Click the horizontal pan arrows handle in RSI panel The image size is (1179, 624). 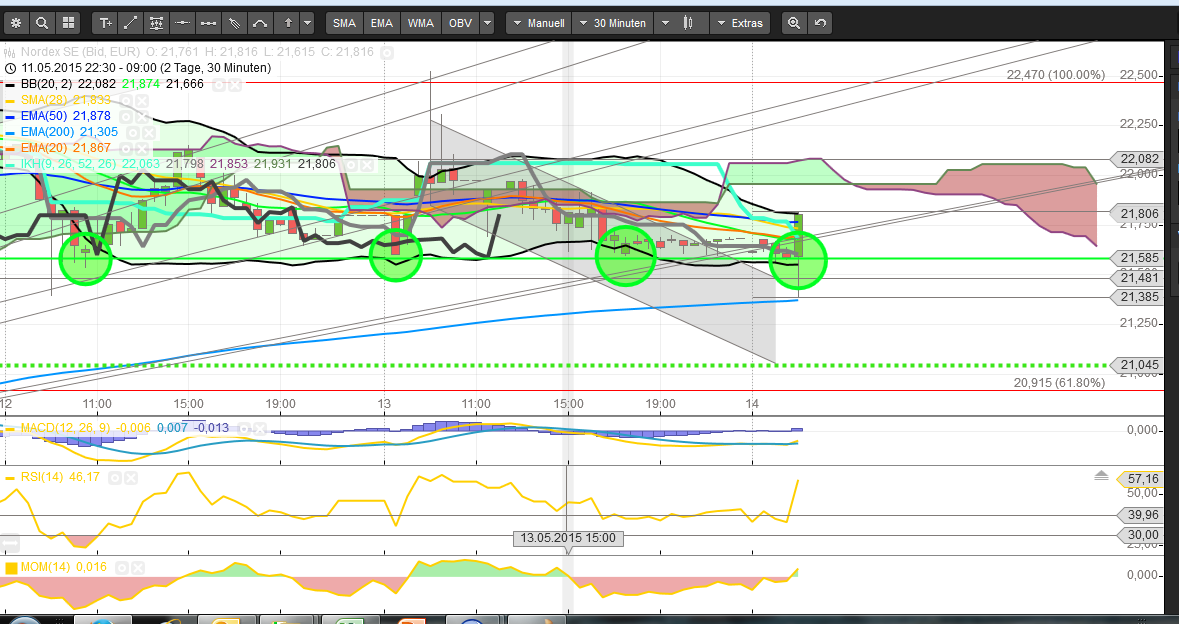pos(9,542)
